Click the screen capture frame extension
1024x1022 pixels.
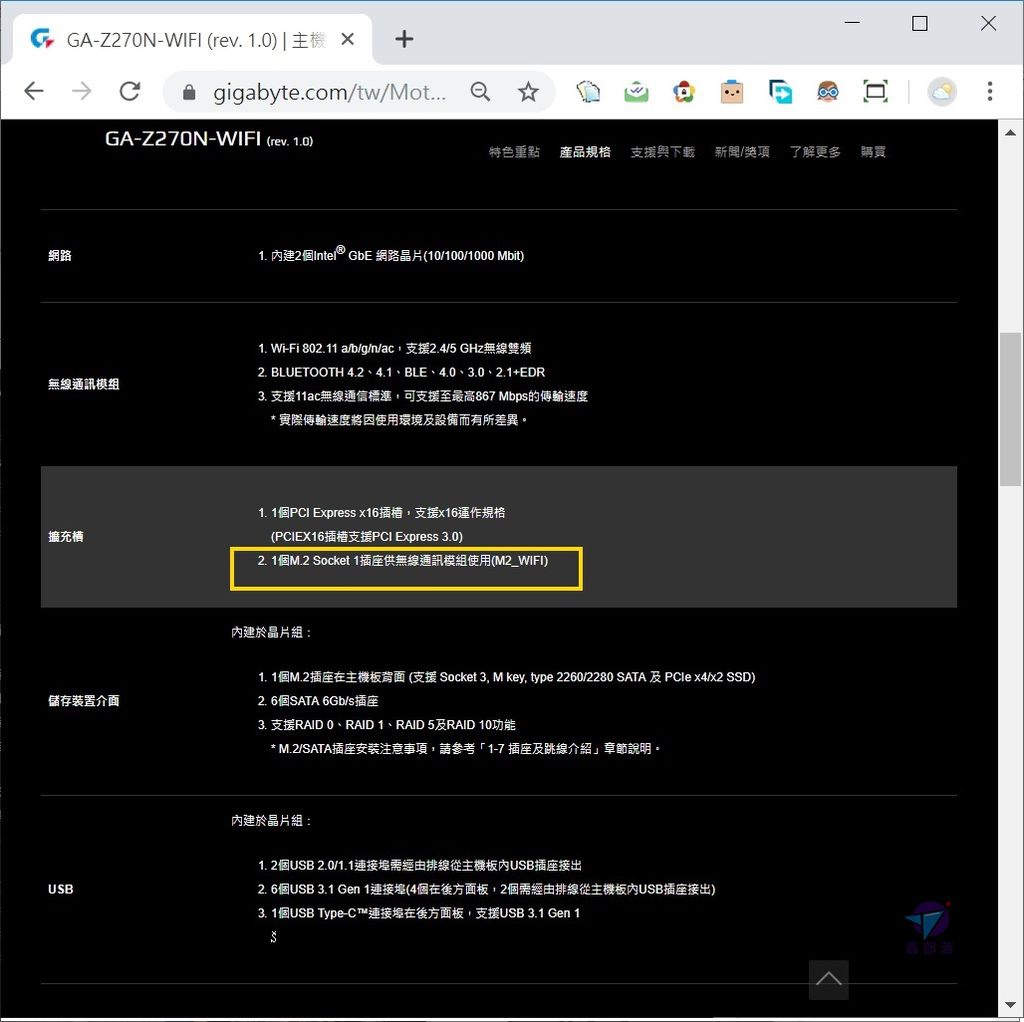click(875, 91)
